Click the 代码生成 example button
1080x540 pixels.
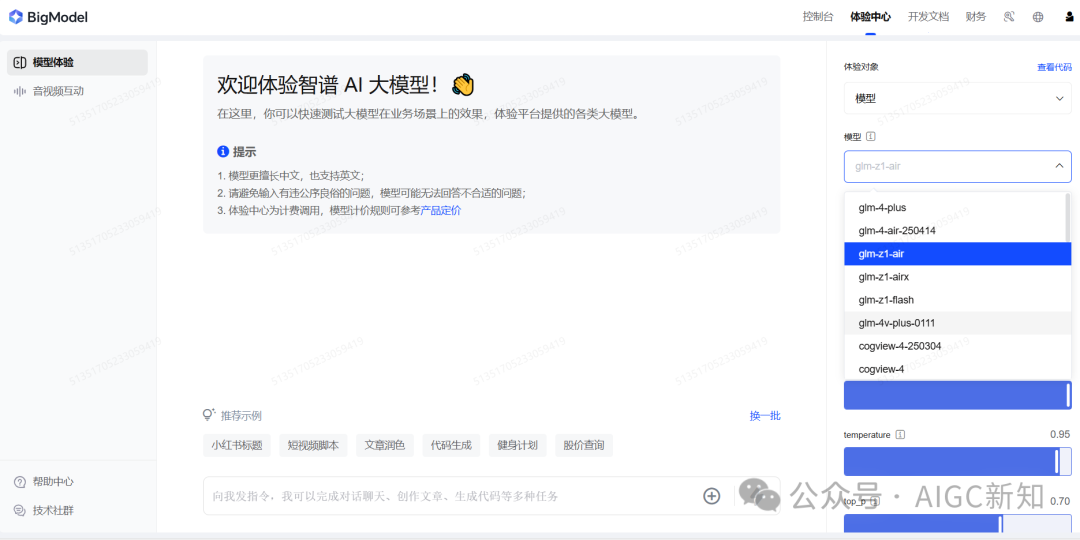(451, 446)
